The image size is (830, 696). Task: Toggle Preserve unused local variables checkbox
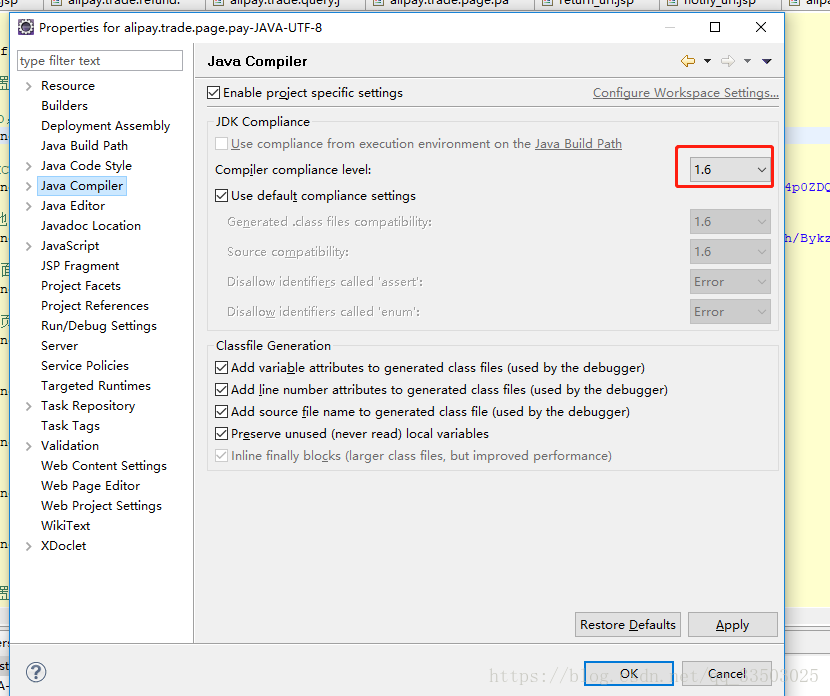(x=221, y=433)
